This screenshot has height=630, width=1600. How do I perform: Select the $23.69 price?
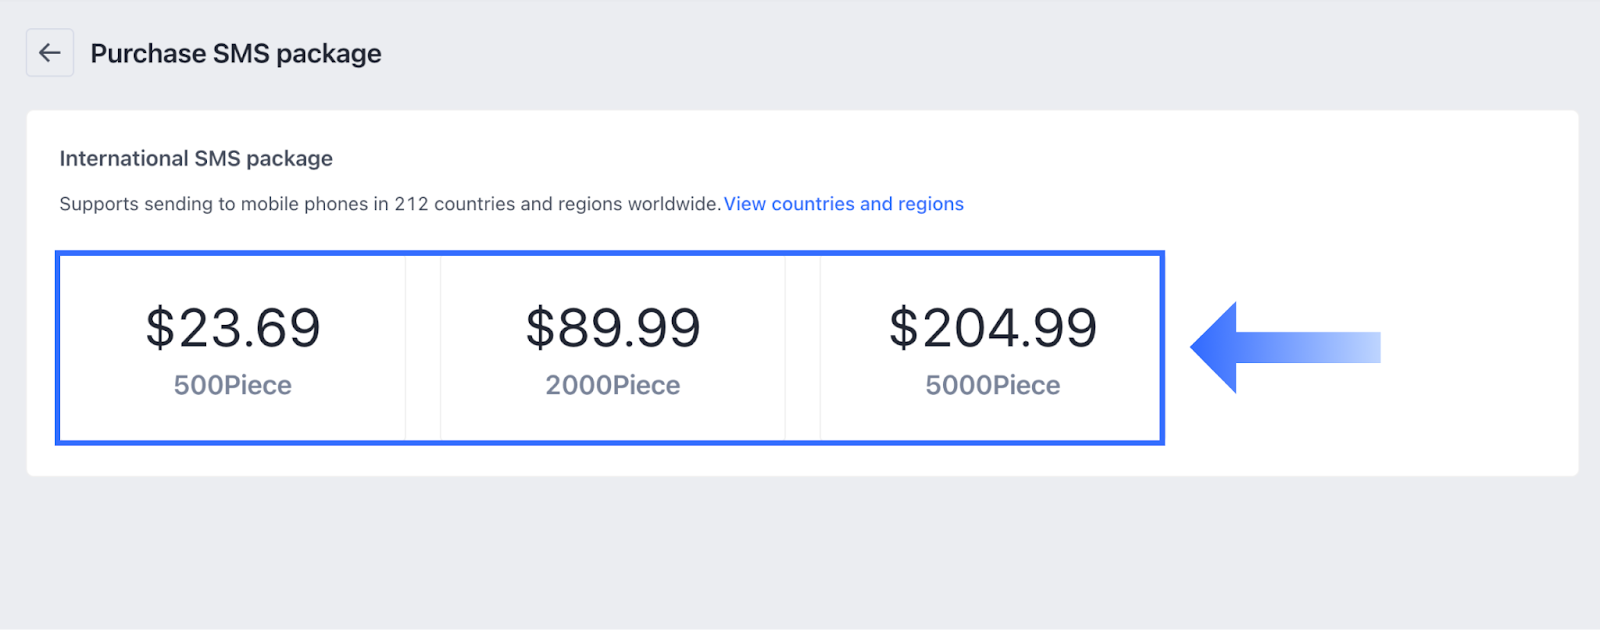[233, 328]
